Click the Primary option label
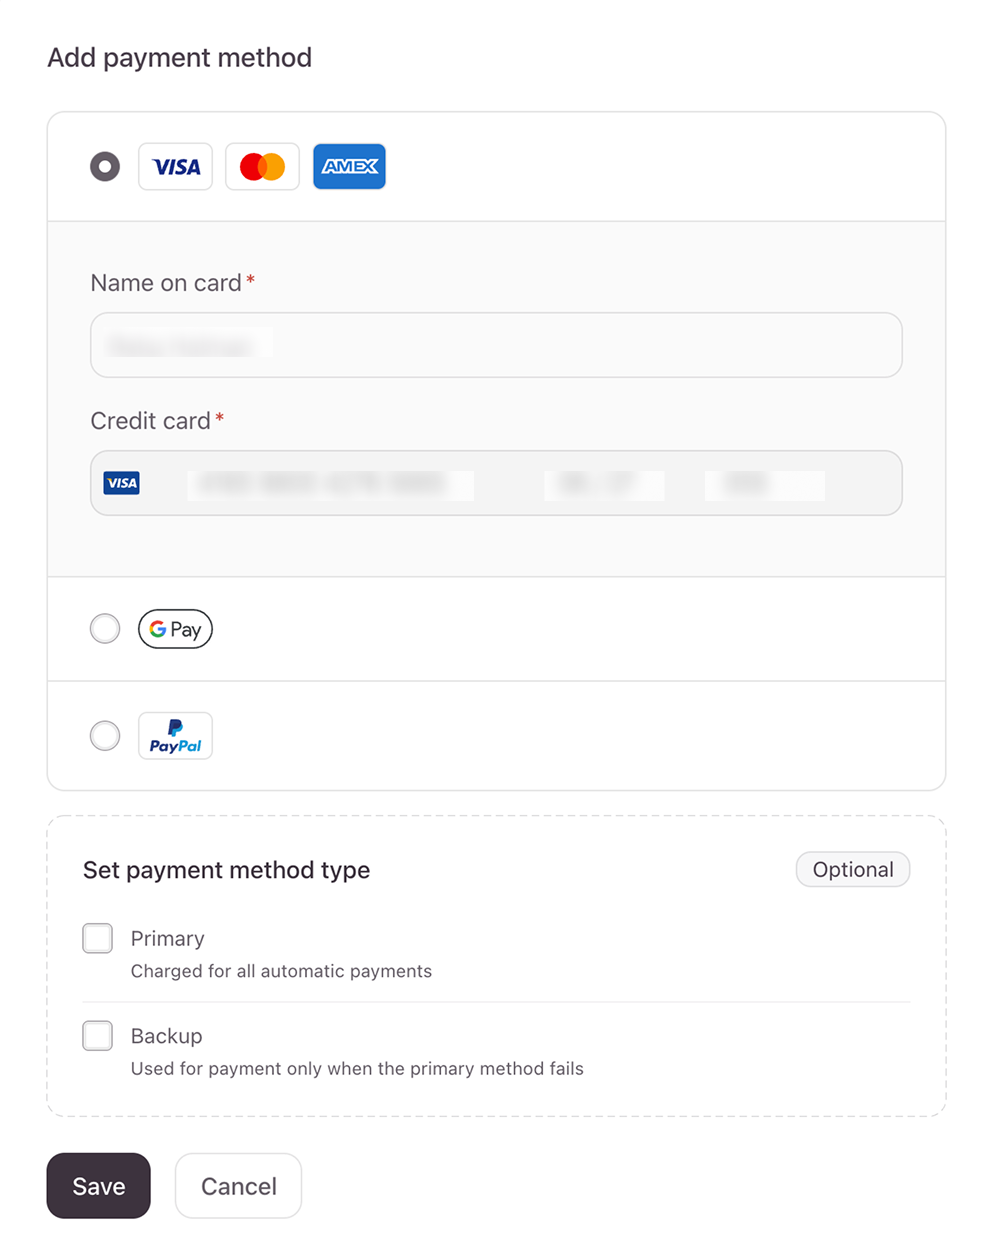The width and height of the screenshot is (992, 1251). pos(167,939)
